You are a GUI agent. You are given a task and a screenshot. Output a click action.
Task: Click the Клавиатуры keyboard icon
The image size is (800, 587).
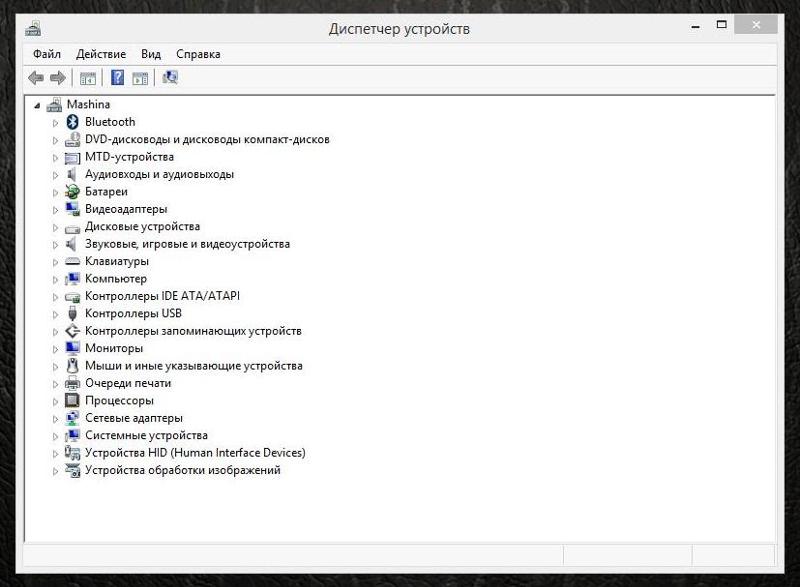(72, 261)
